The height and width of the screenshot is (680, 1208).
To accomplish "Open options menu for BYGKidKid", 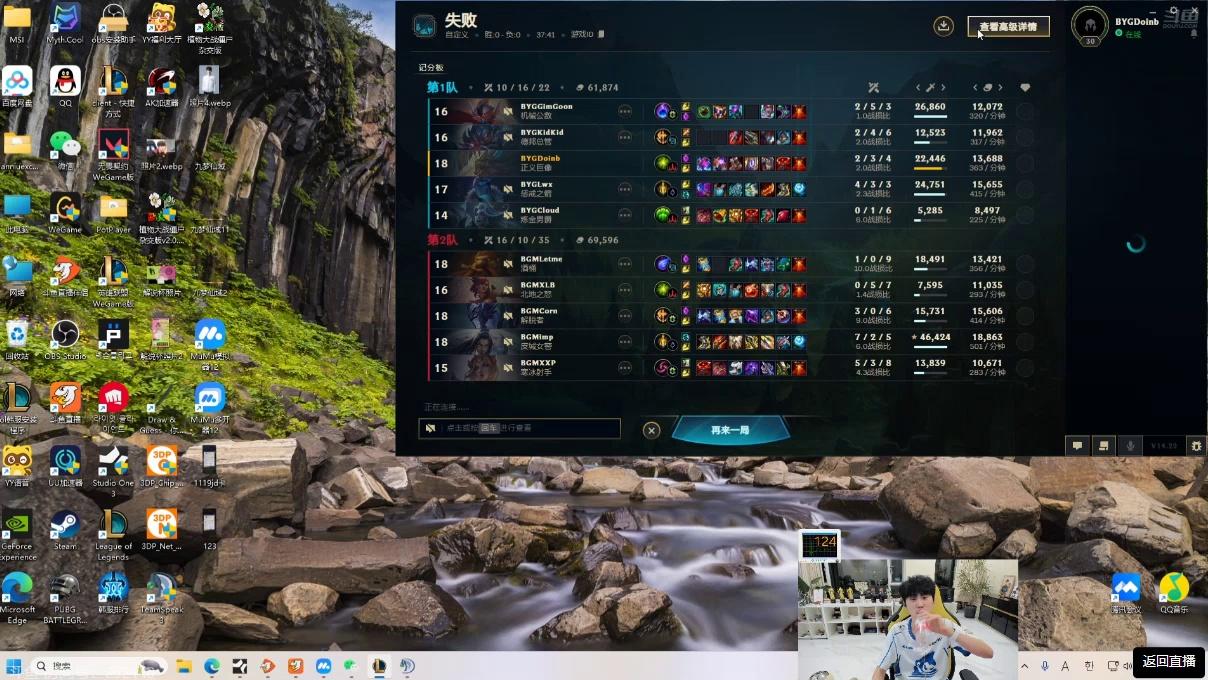I will tap(625, 137).
